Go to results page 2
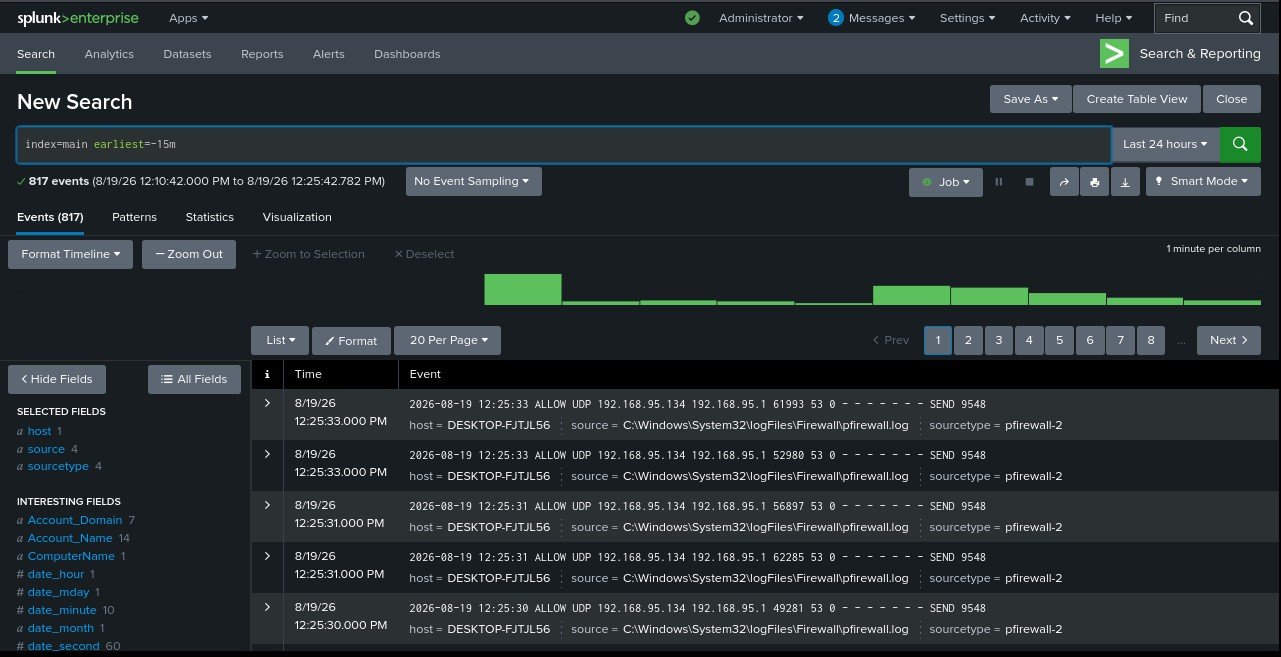1281x657 pixels. 968,340
